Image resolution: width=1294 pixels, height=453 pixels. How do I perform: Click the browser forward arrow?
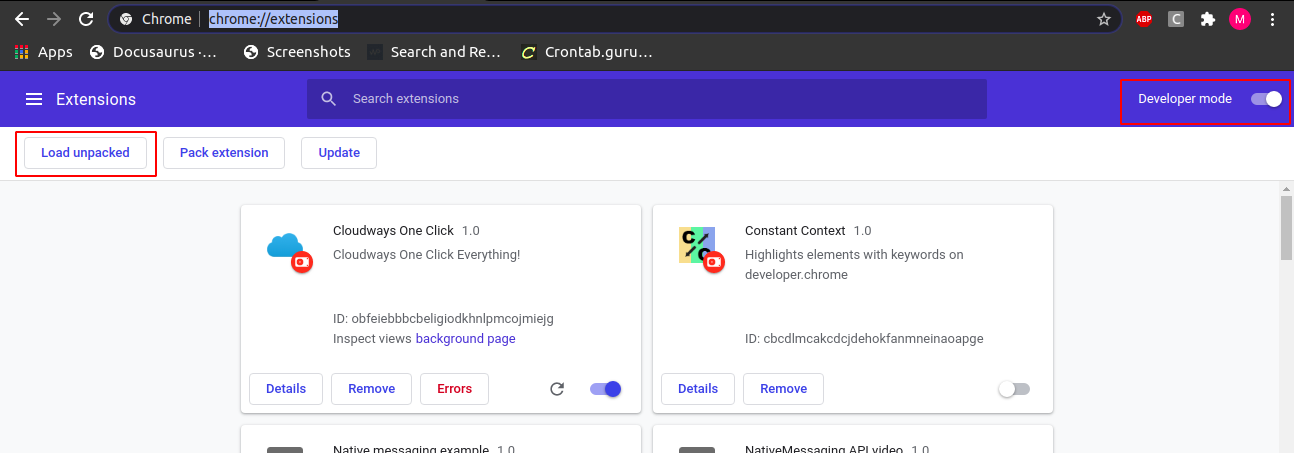[54, 19]
